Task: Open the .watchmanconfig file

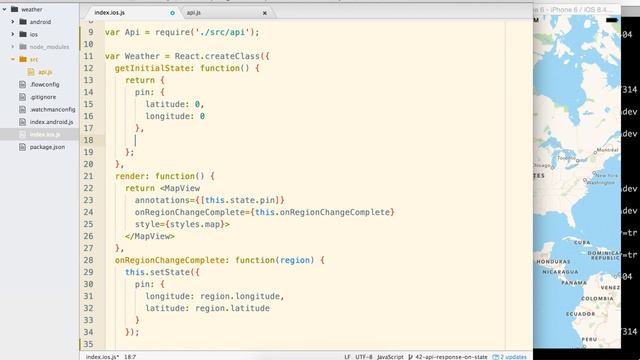Action: point(52,109)
